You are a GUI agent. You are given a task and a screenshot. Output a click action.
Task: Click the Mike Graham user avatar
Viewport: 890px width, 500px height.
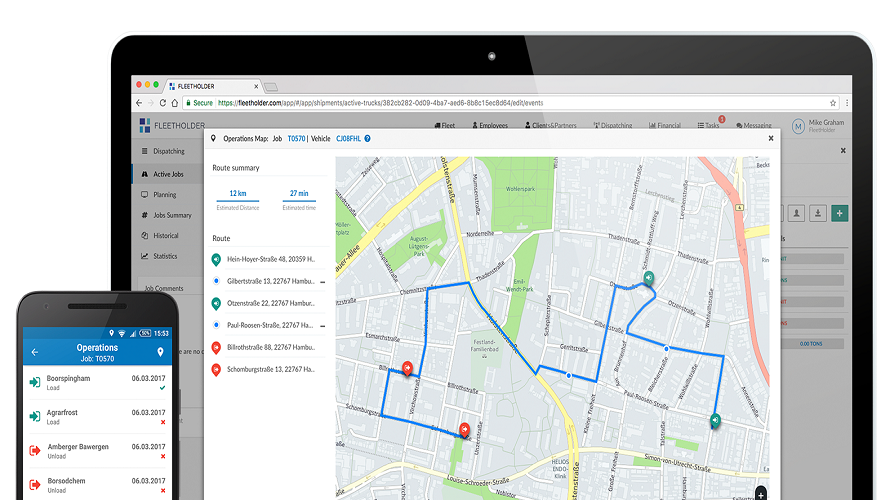point(798,126)
